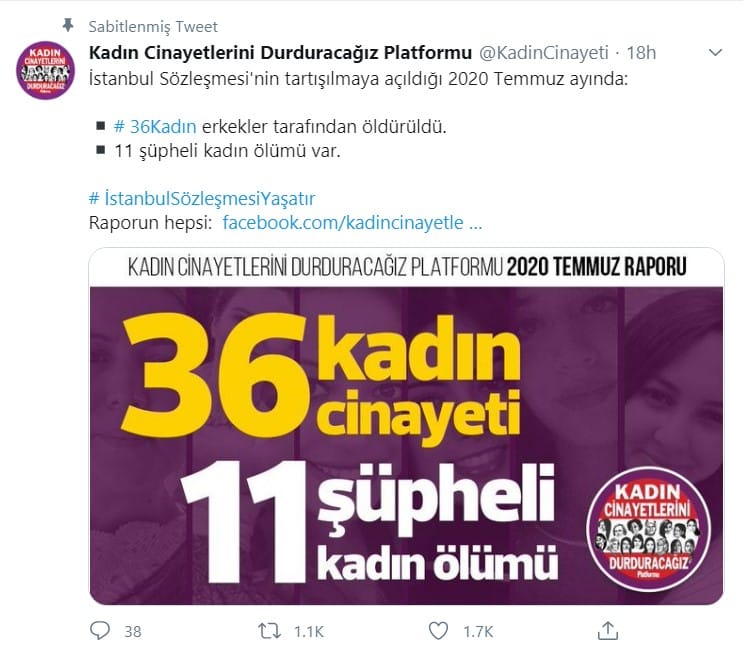The height and width of the screenshot is (660, 744).
Task: Expand the tweet options chevron menu
Action: [715, 52]
